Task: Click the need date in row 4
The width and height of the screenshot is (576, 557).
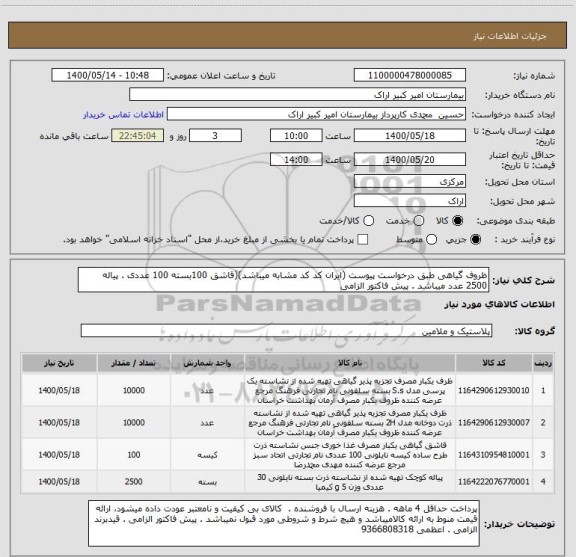Action: [x=59, y=481]
